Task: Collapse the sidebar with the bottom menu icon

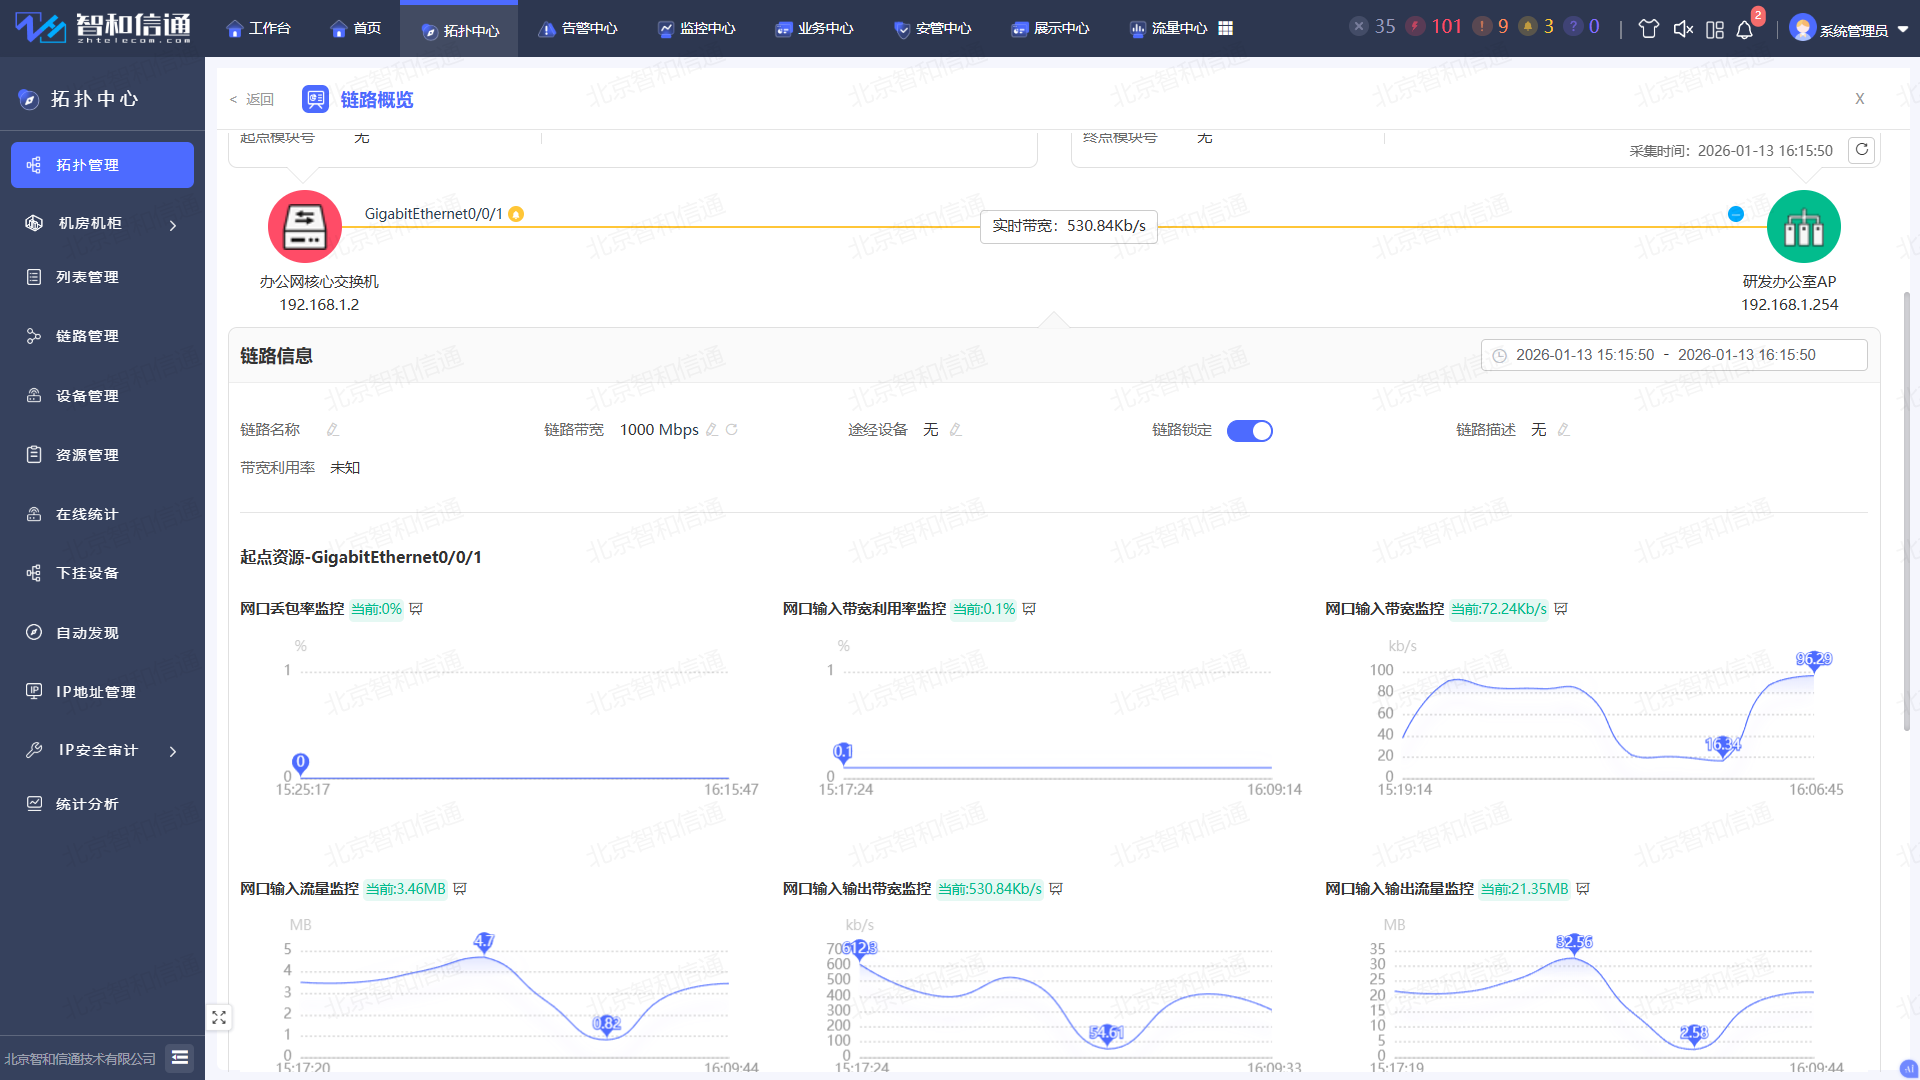Action: point(180,1058)
